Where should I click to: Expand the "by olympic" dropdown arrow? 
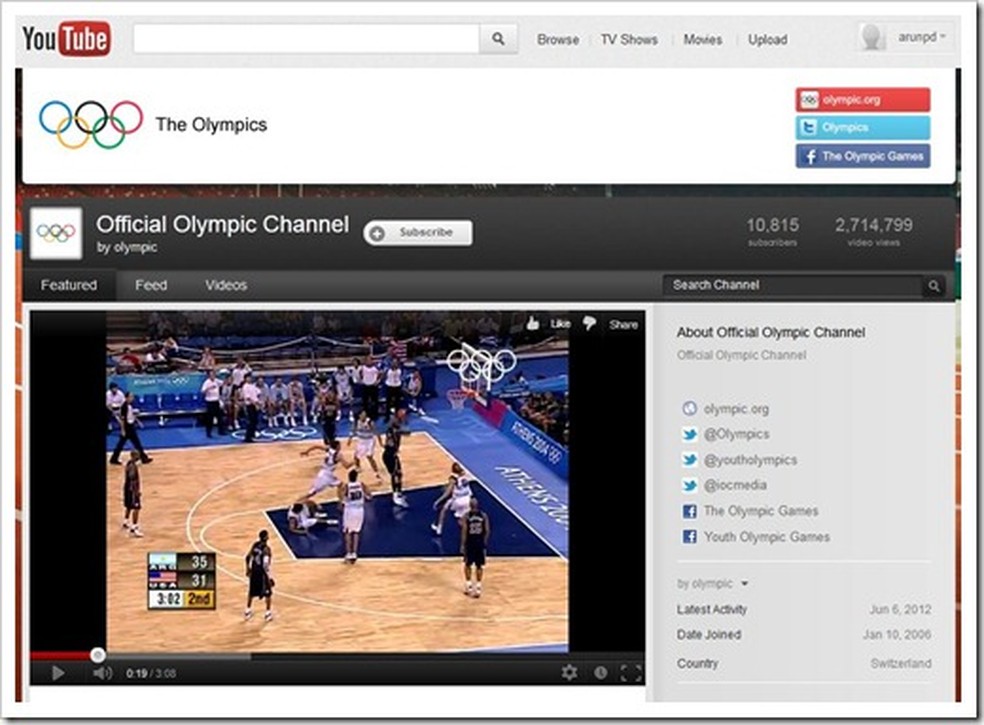[x=744, y=584]
